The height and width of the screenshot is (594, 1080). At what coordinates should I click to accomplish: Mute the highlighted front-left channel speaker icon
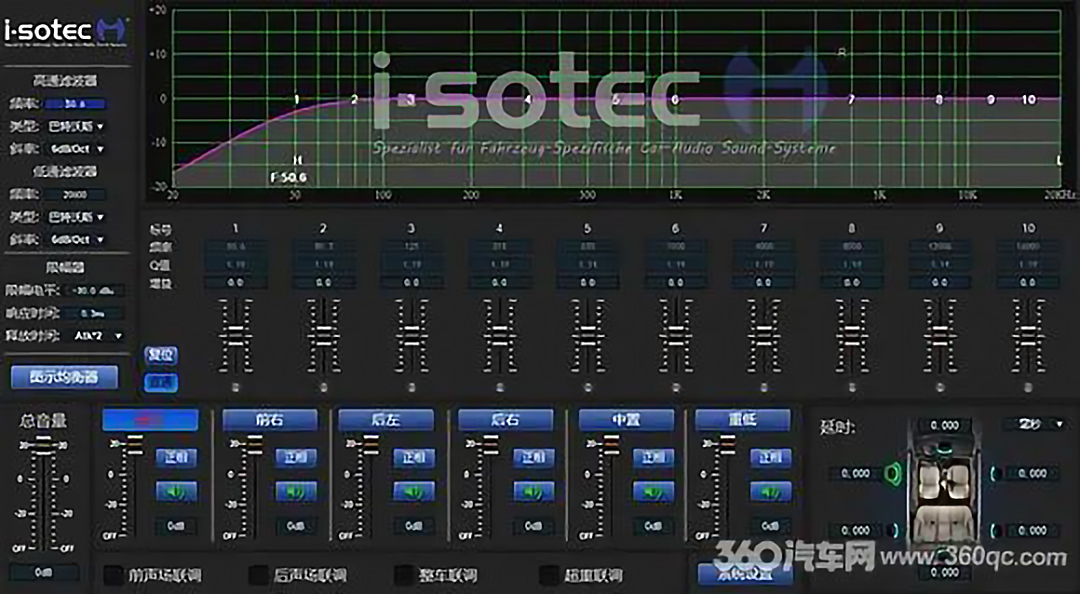coord(176,491)
